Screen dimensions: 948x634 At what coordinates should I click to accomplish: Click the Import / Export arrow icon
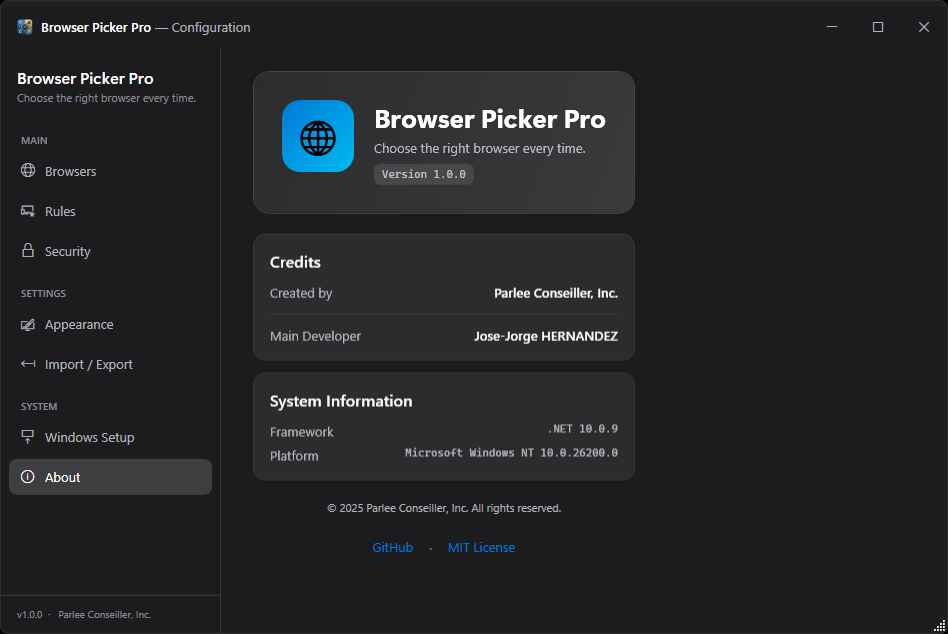click(x=28, y=364)
